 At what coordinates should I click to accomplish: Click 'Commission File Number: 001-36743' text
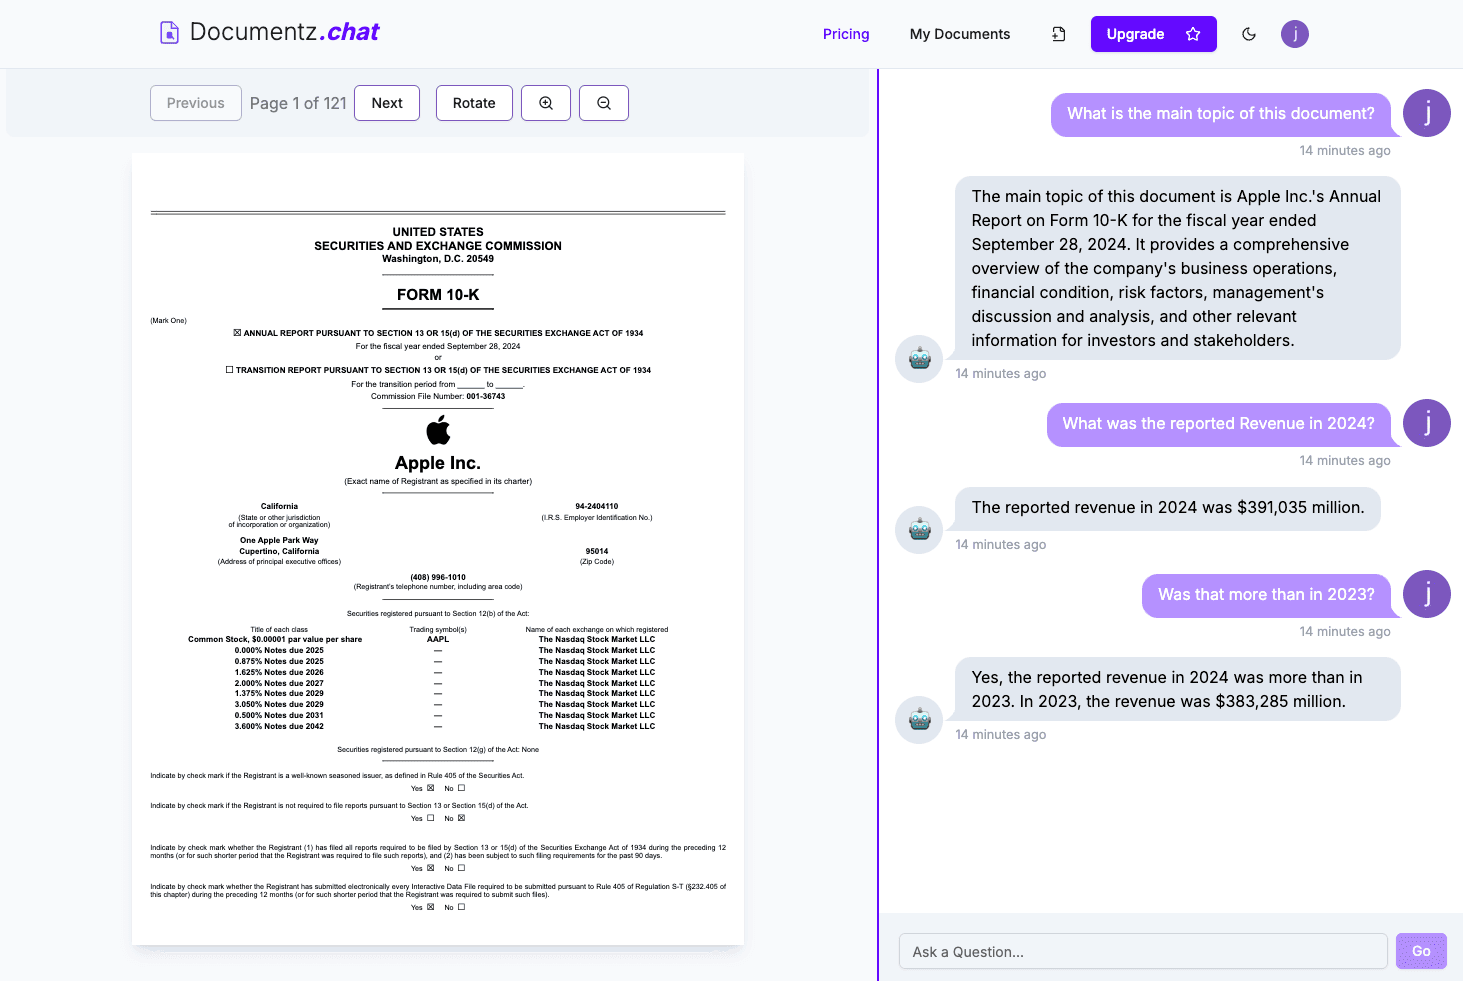438,397
